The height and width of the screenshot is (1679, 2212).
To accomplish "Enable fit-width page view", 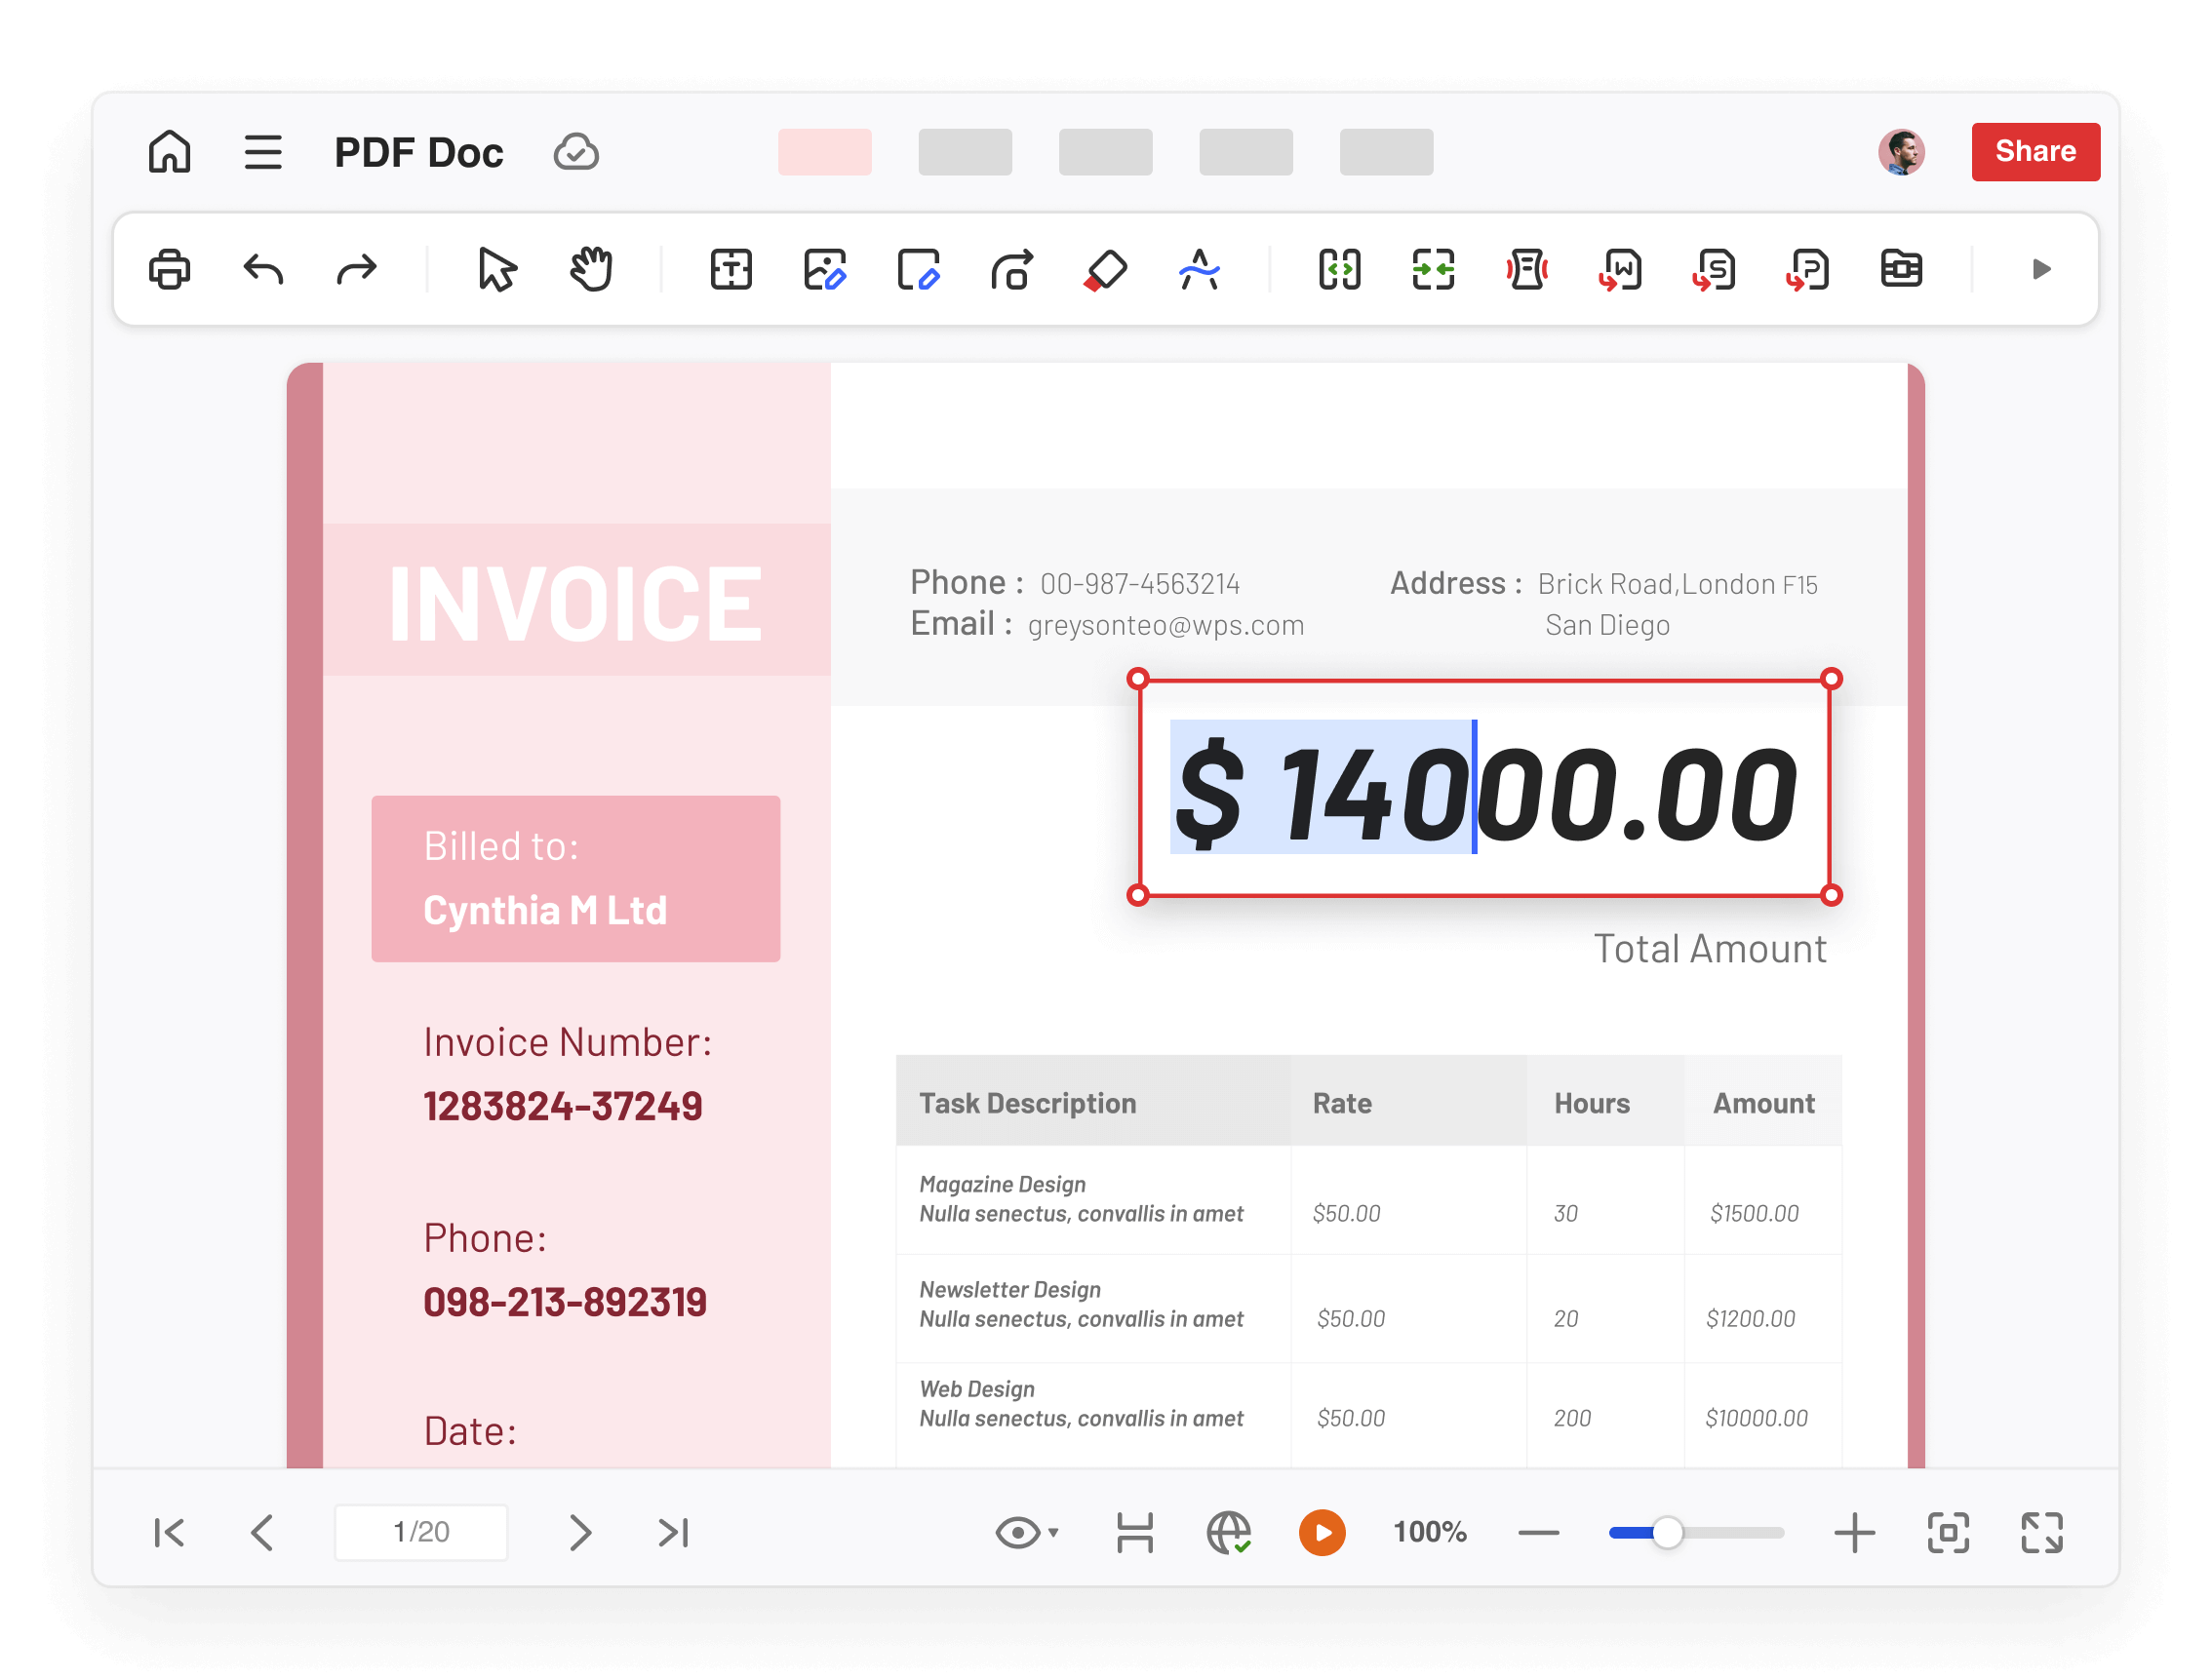I will pyautogui.click(x=1135, y=1531).
